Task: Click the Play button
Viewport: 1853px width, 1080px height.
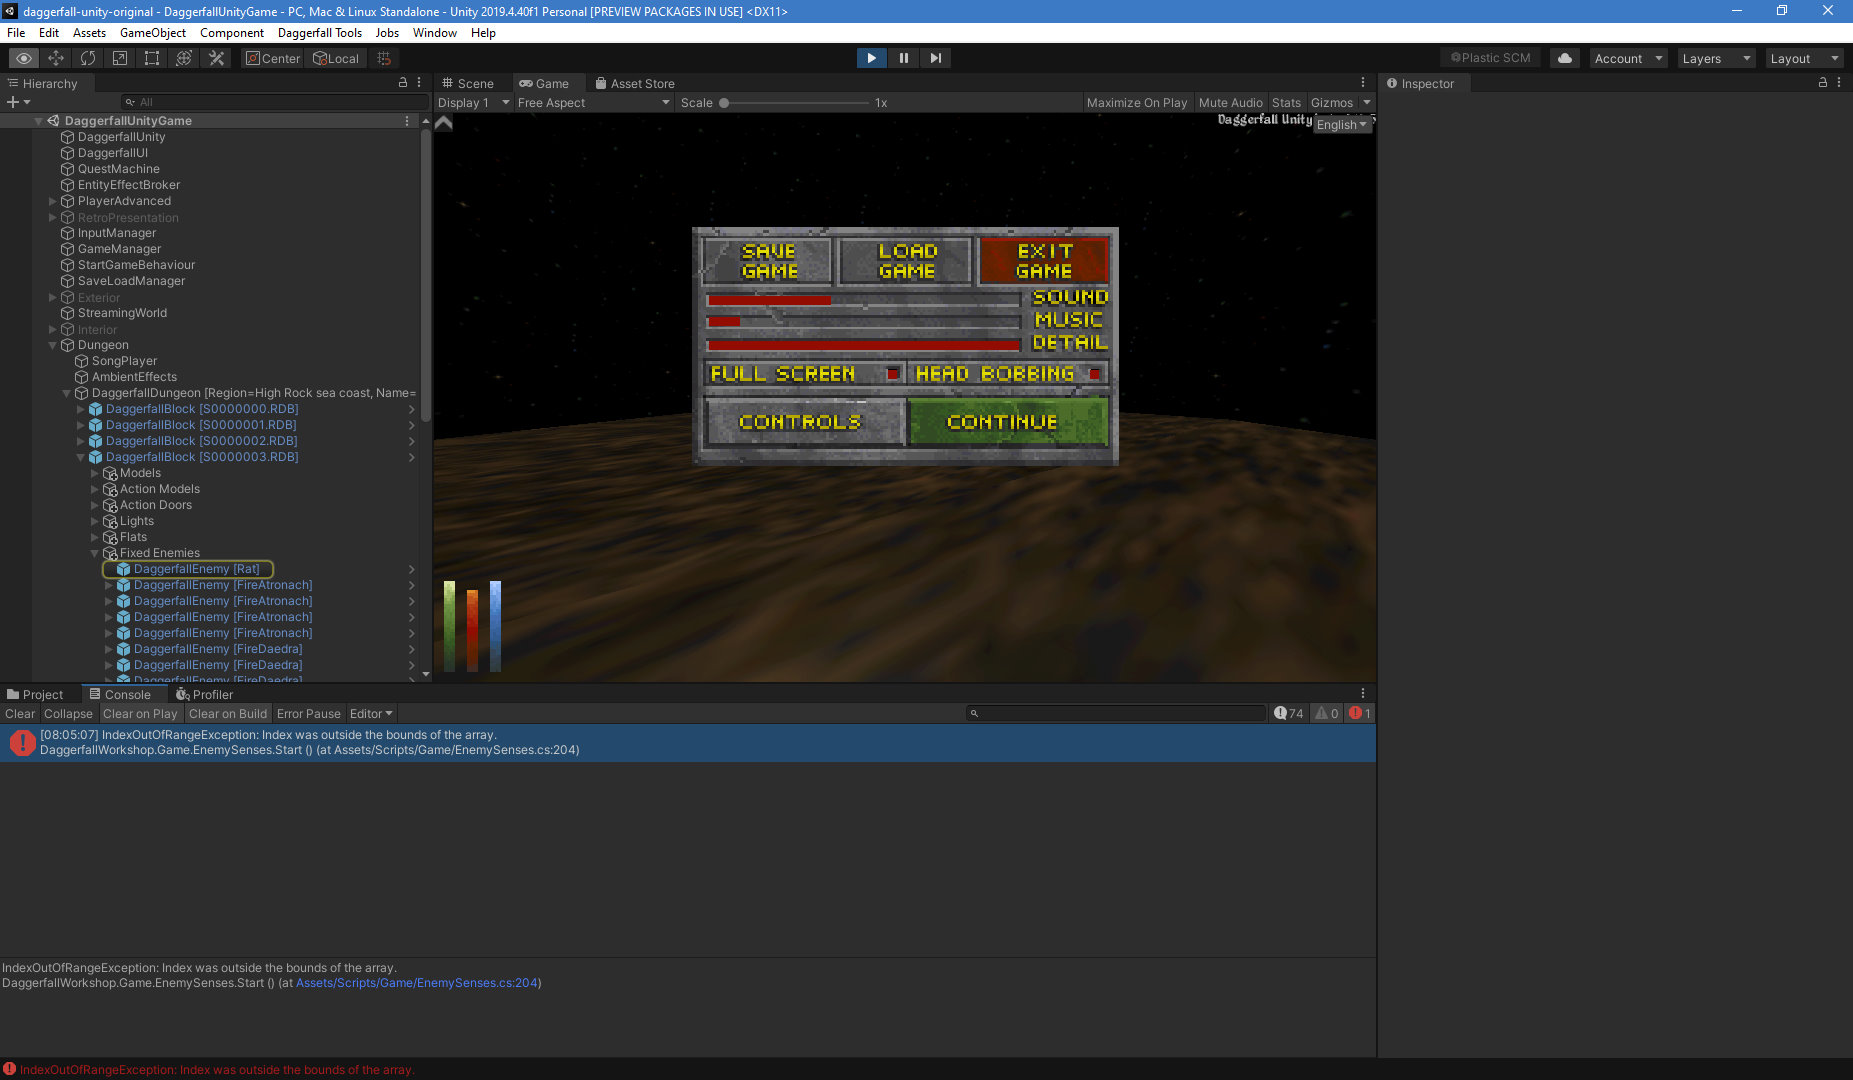Action: tap(871, 58)
